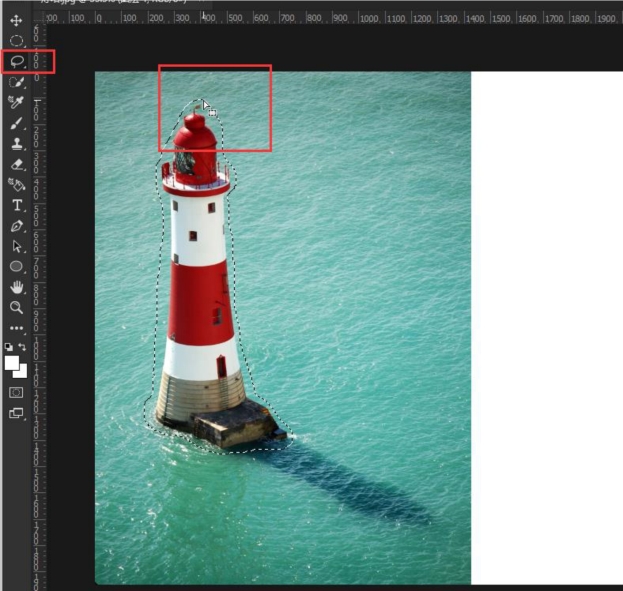Select the Pen tool
This screenshot has height=591, width=623.
(17, 226)
